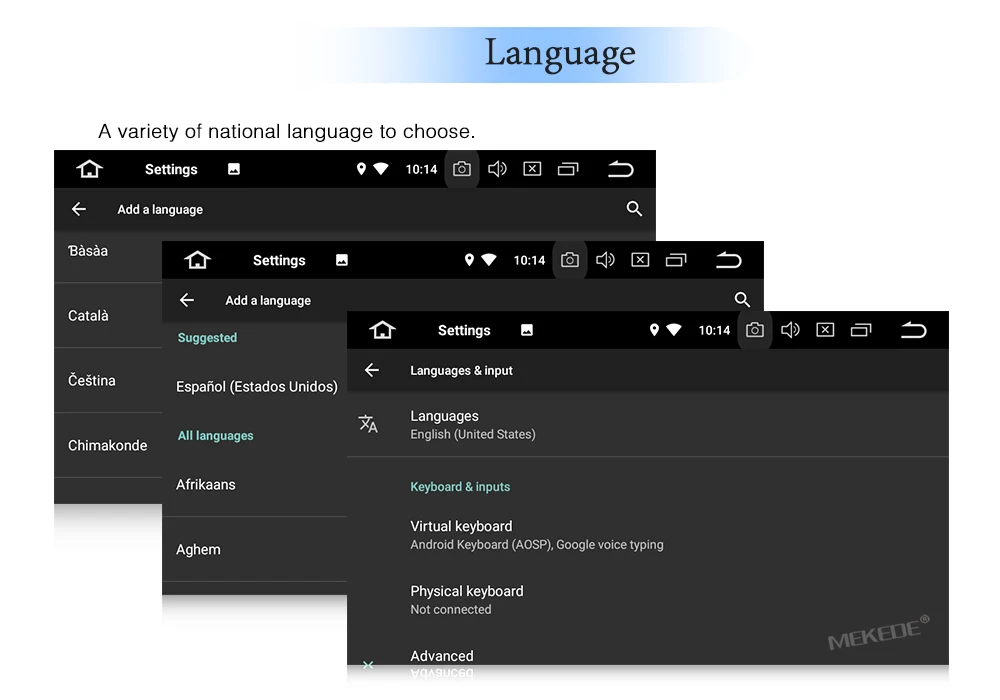Tap the translate icon beside Languages
This screenshot has height=700, width=1000.
click(368, 424)
